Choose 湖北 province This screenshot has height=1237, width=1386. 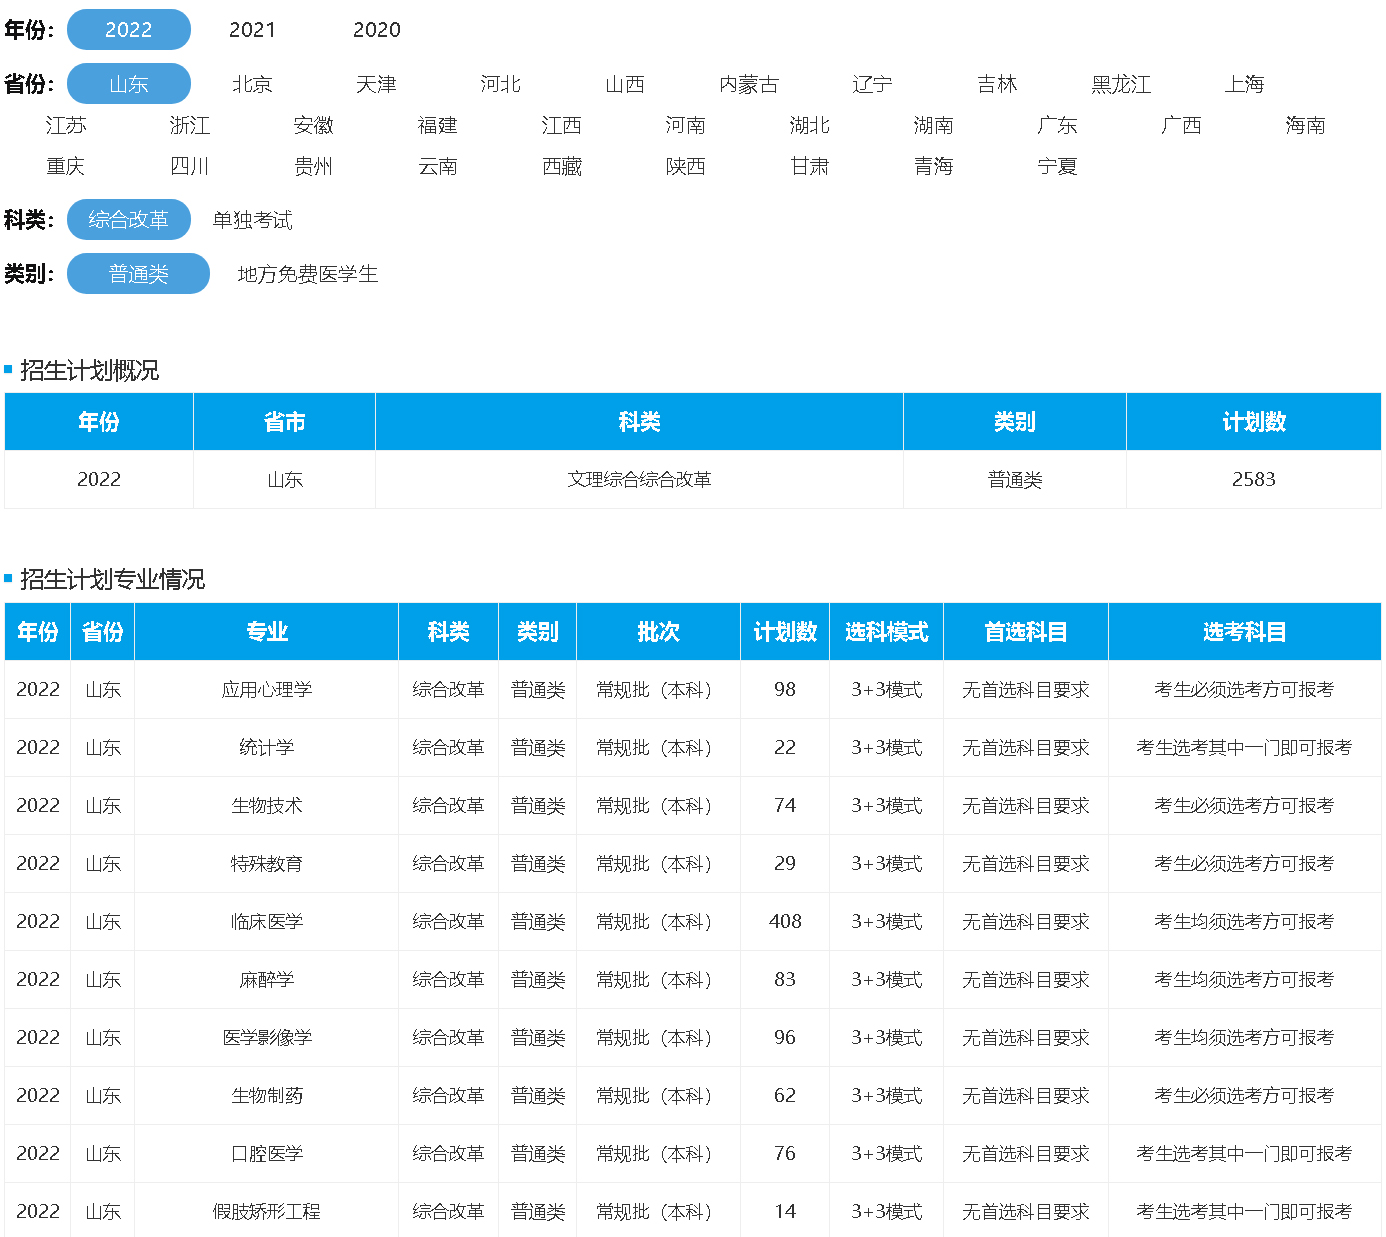(810, 125)
